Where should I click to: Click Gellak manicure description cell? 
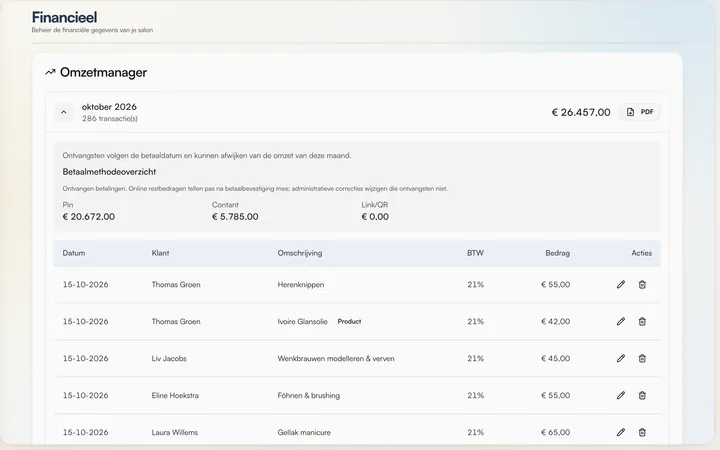tap(304, 432)
